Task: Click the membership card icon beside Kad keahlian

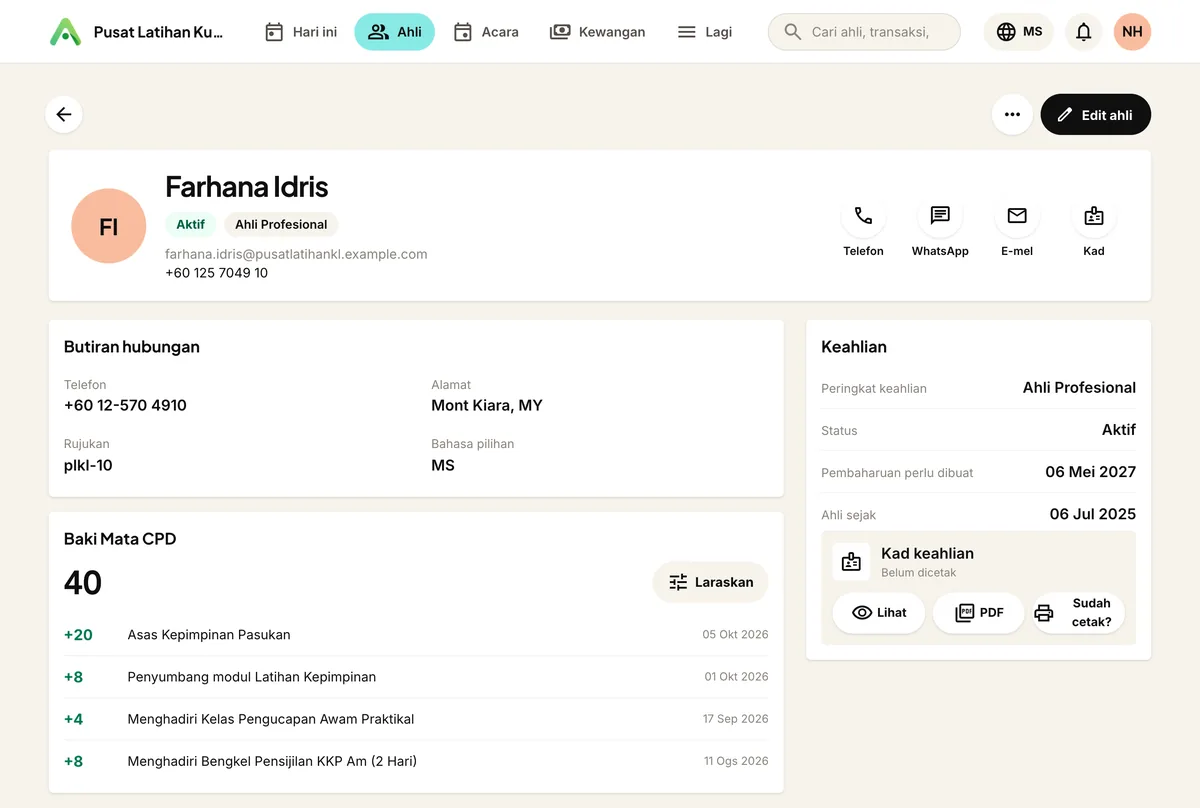Action: tap(851, 562)
